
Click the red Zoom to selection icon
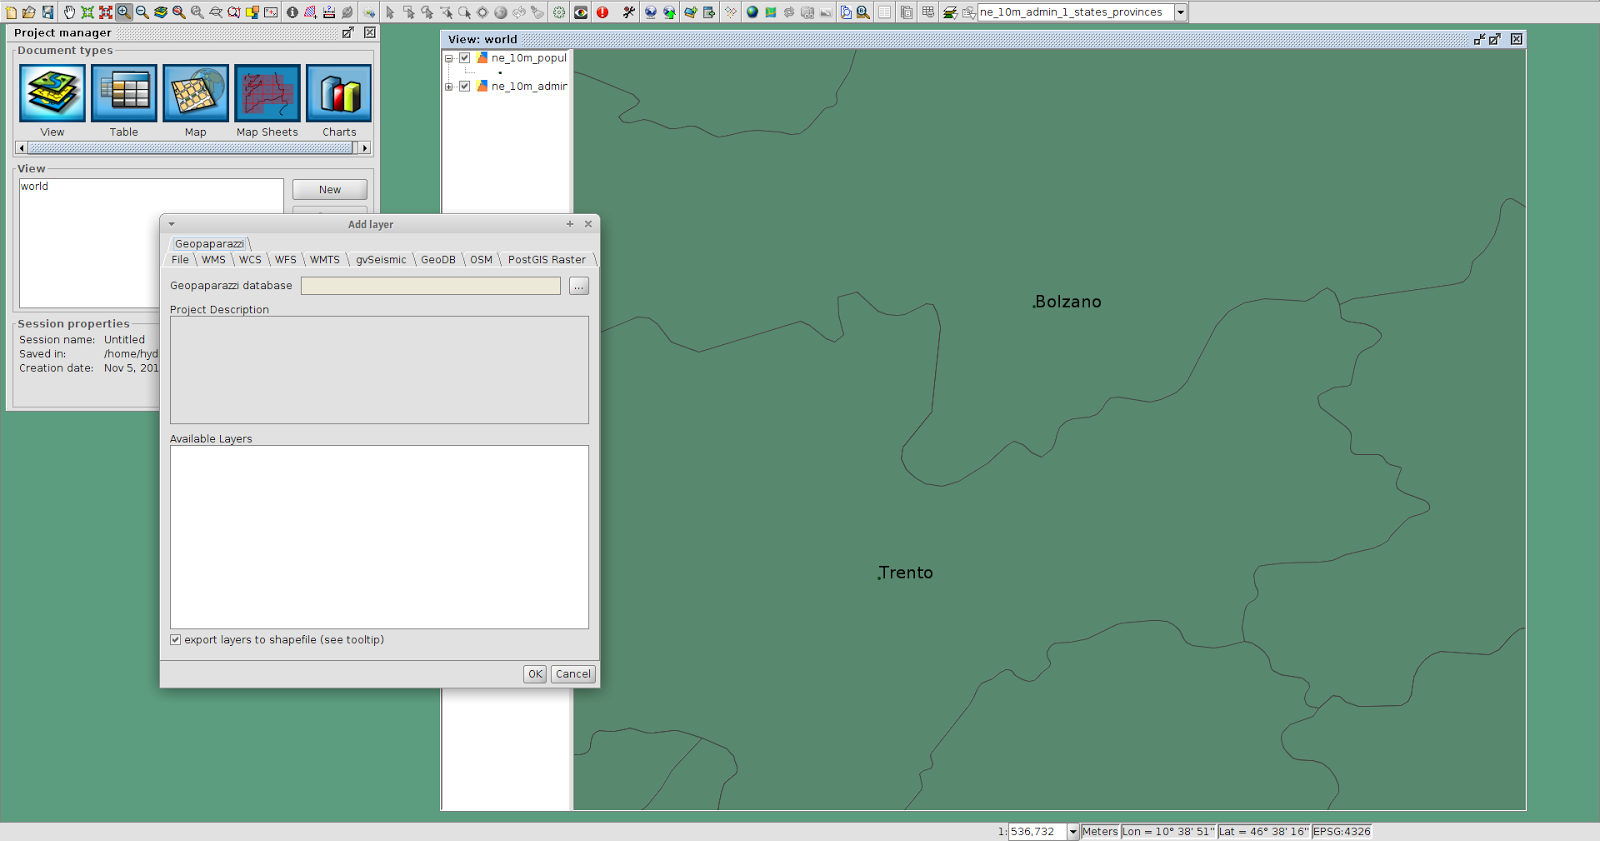pos(105,12)
